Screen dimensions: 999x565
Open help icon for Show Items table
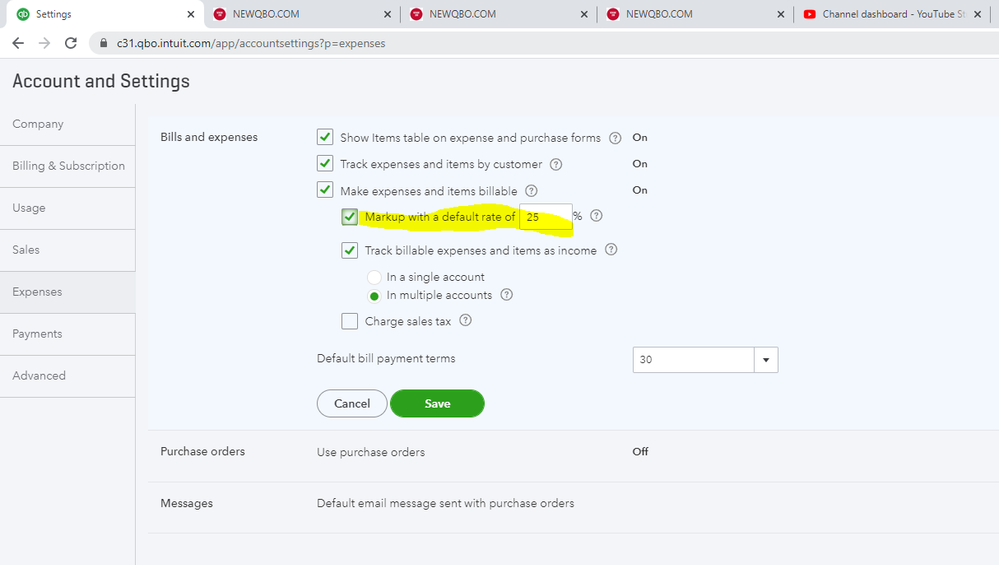click(x=615, y=138)
